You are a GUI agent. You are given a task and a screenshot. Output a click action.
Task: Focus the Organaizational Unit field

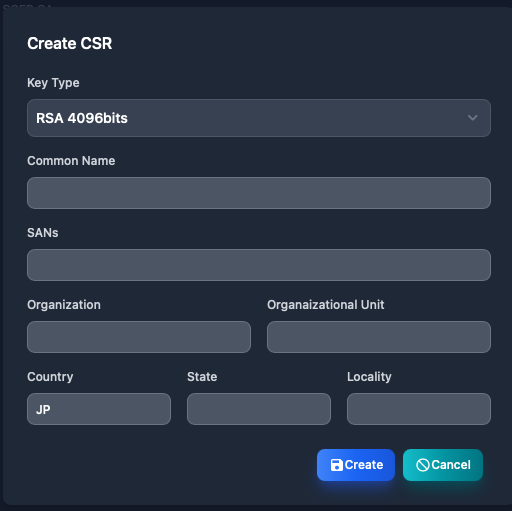point(379,337)
